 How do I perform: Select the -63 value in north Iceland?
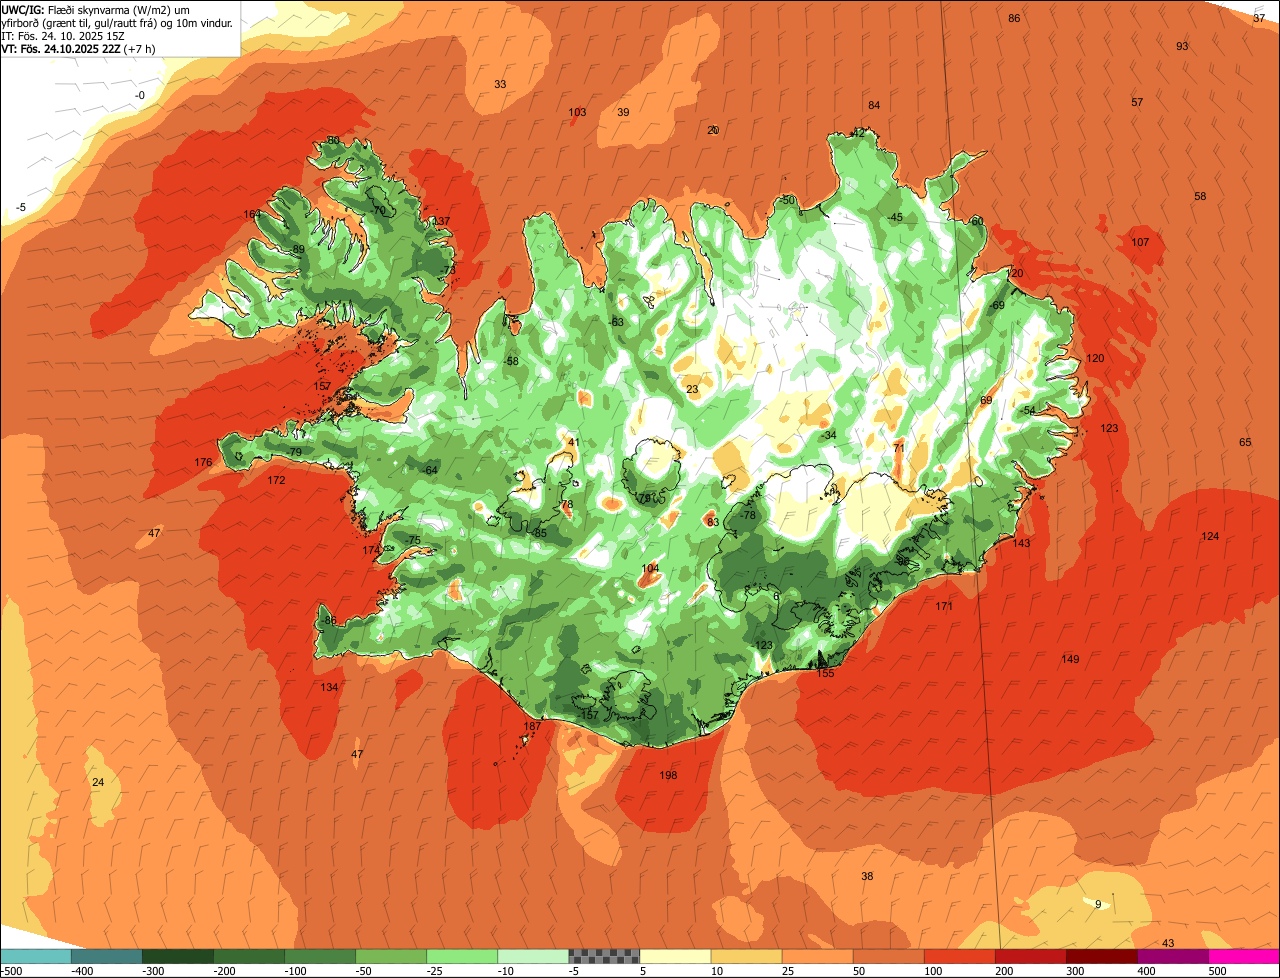(616, 322)
